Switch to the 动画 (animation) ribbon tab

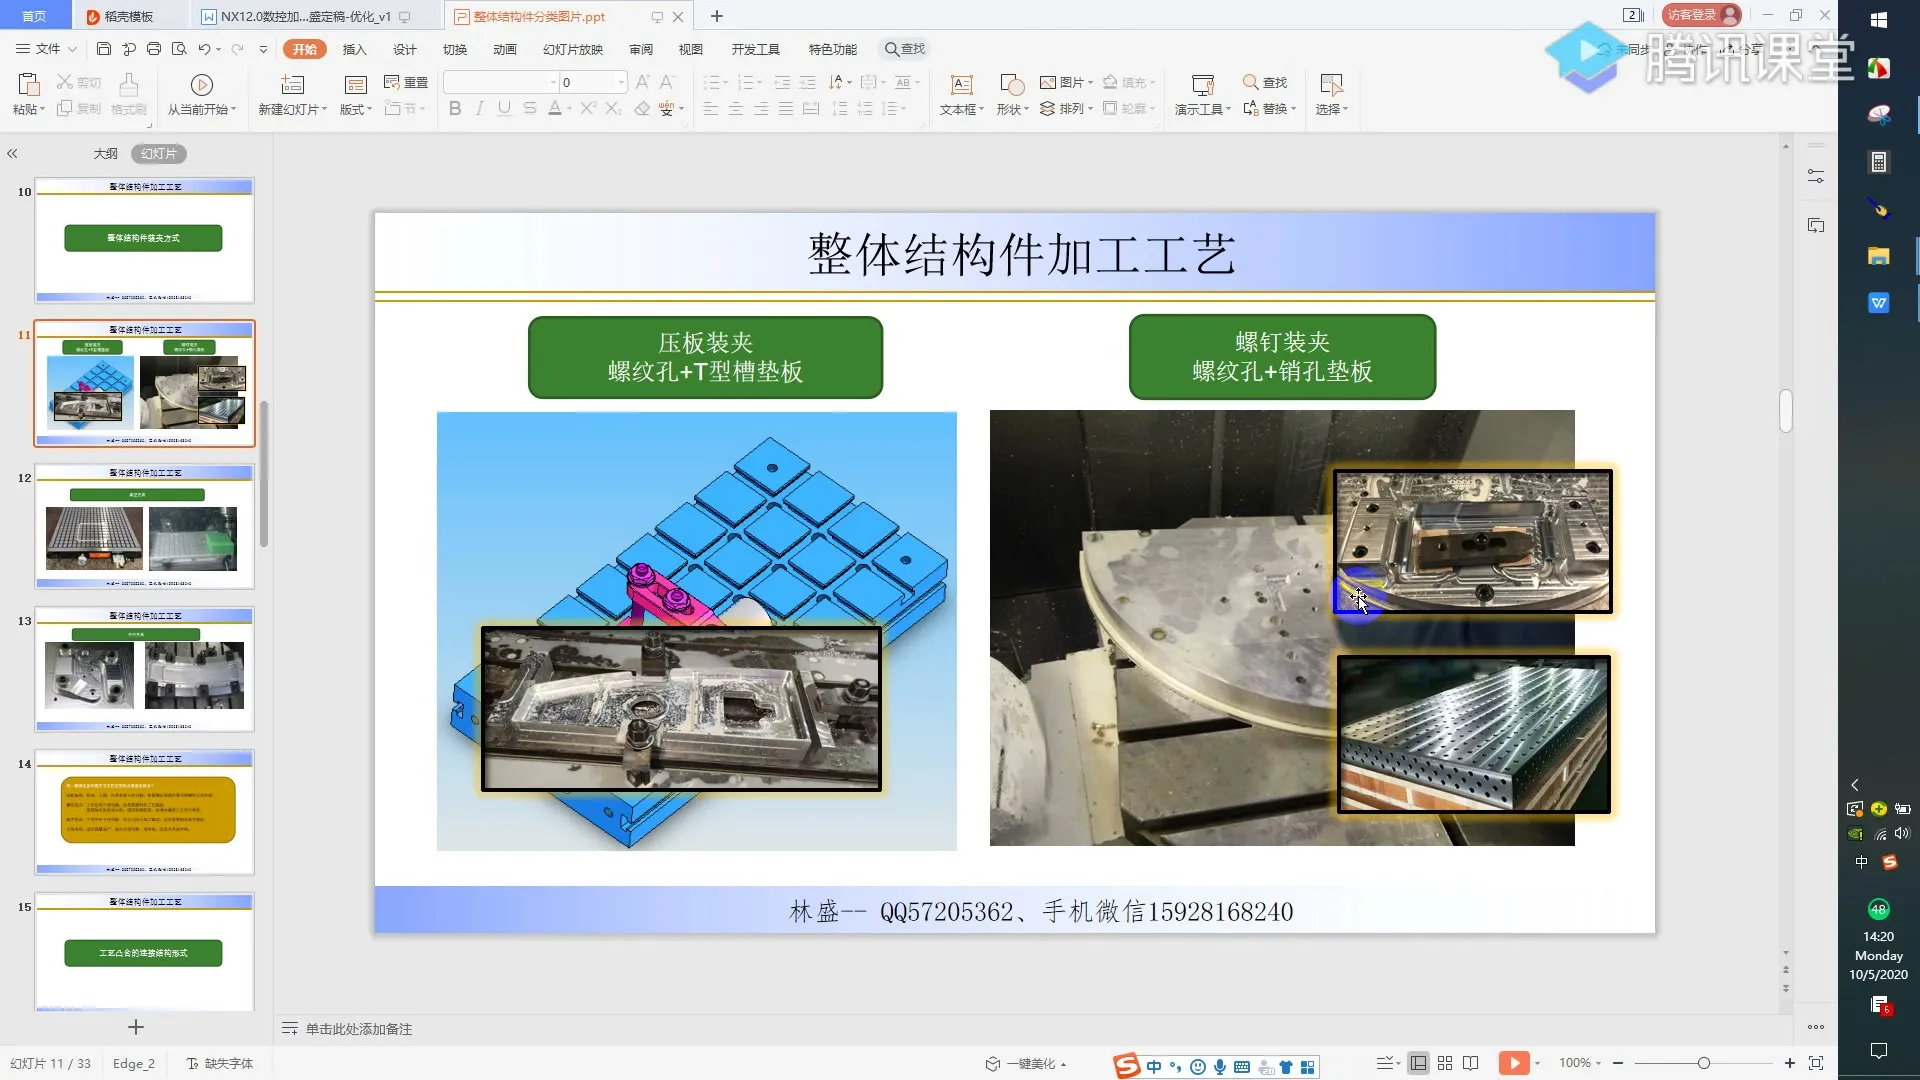coord(505,48)
